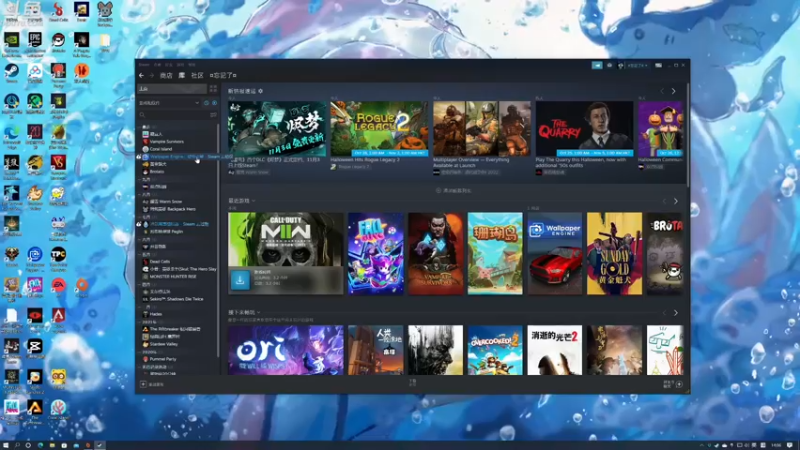Go forward with Steam's right arrow
This screenshot has height=450, width=800.
tap(152, 76)
